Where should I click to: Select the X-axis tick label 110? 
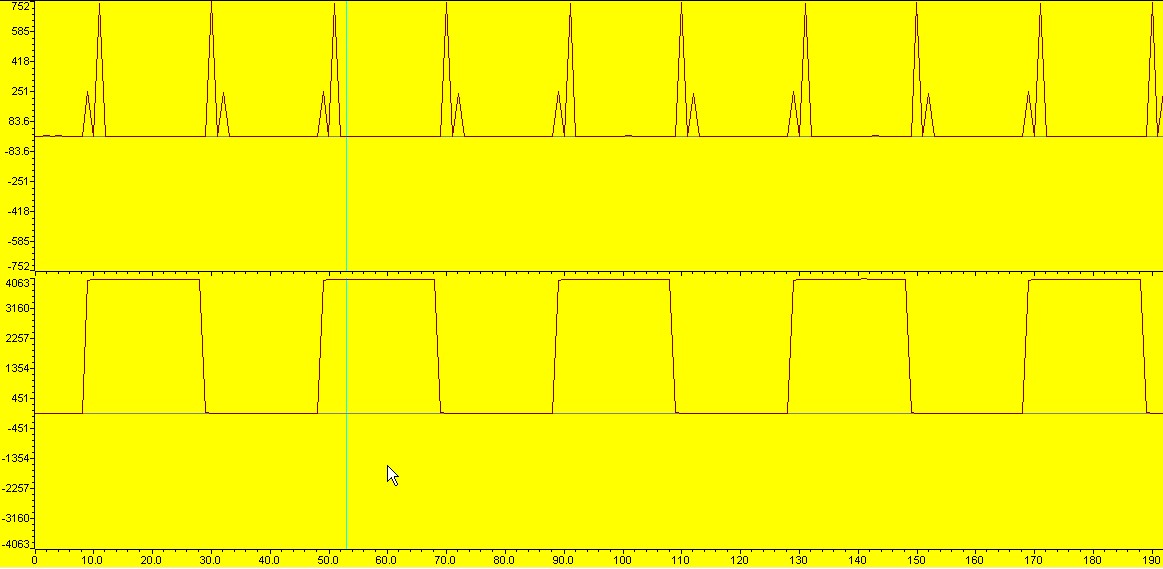point(682,561)
